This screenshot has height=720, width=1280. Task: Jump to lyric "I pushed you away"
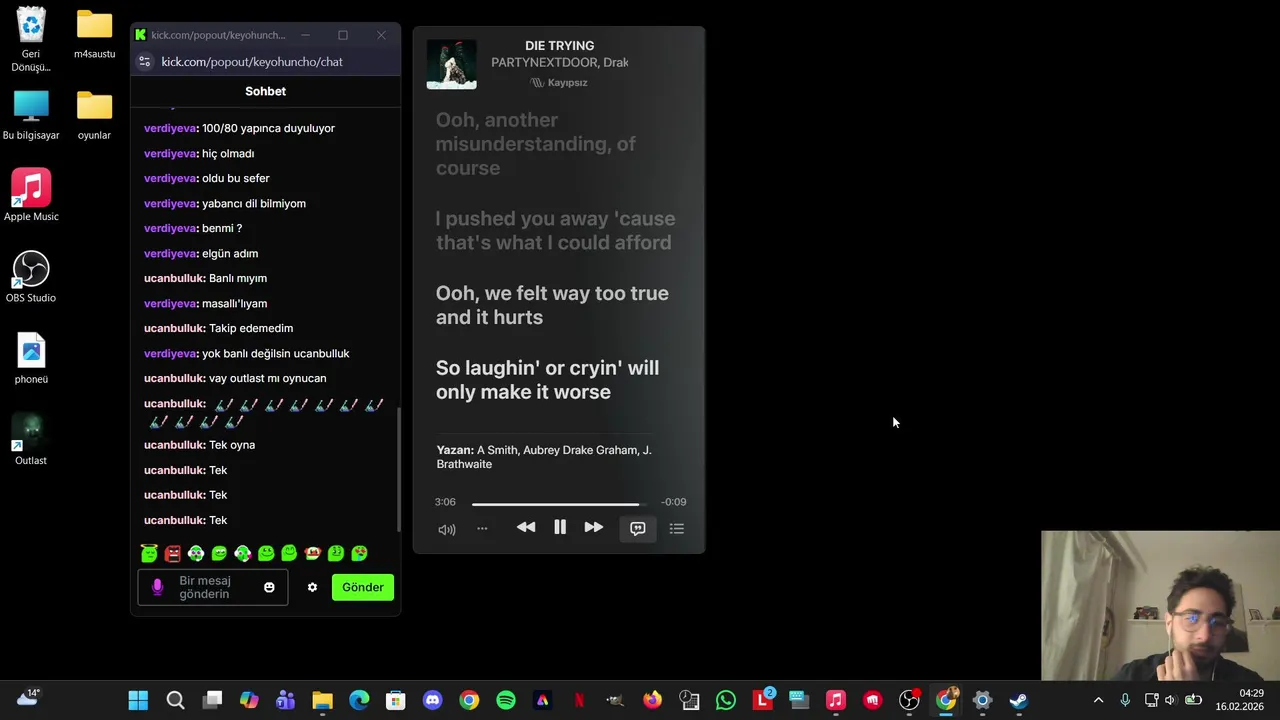555,230
